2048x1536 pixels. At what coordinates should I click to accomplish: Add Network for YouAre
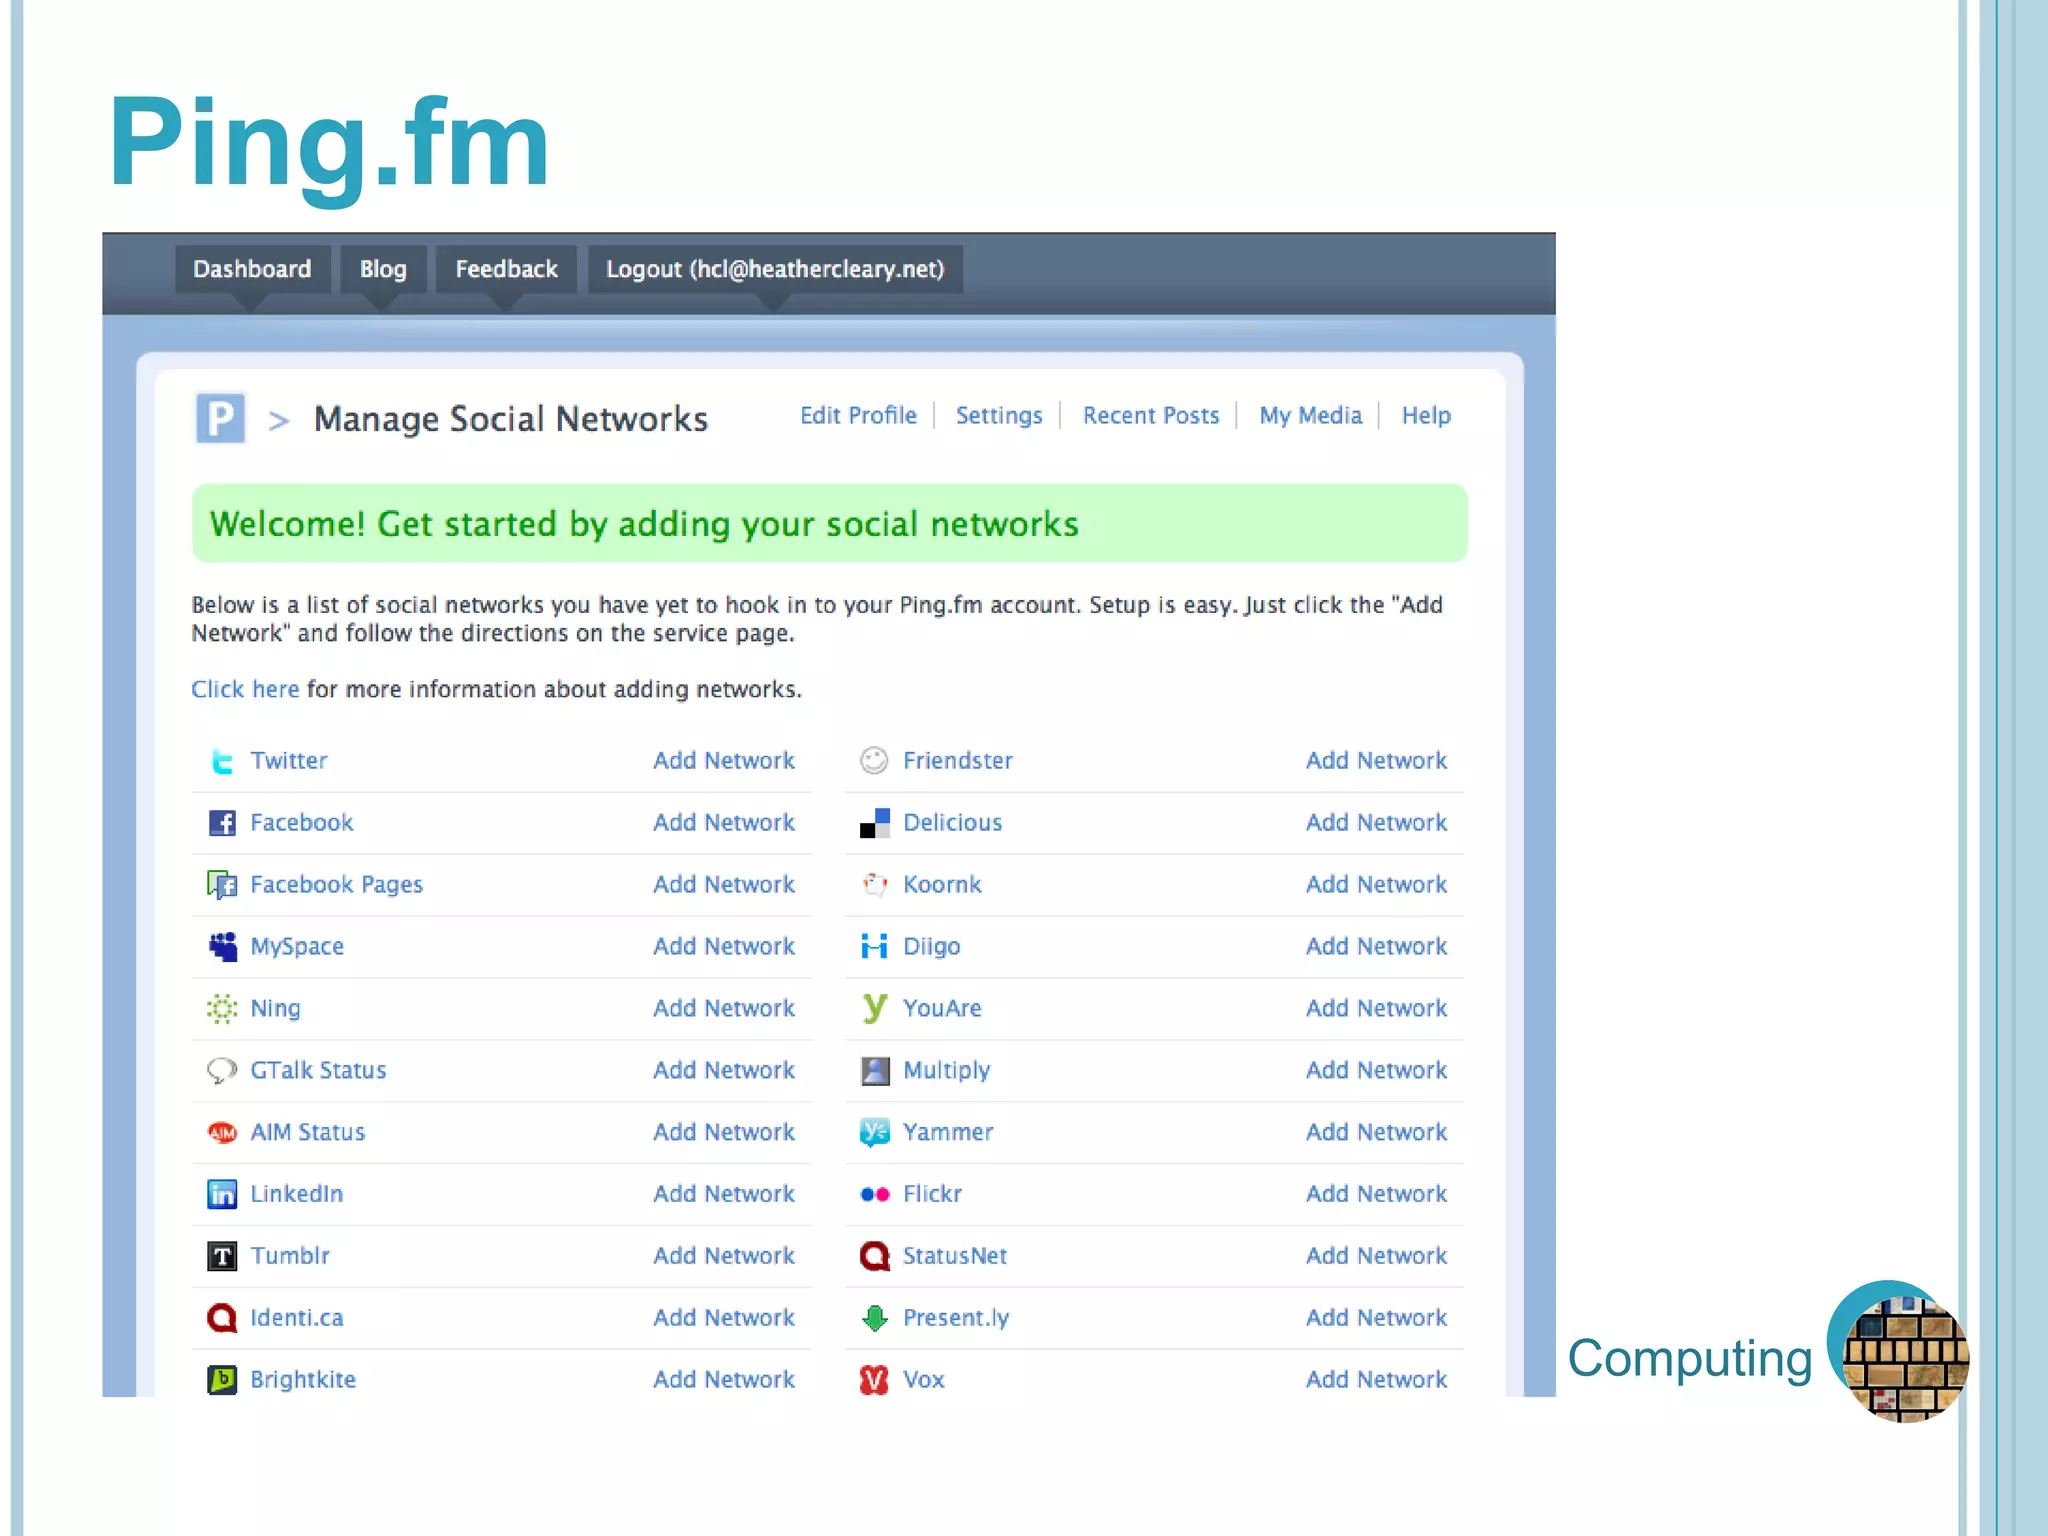tap(1377, 1009)
